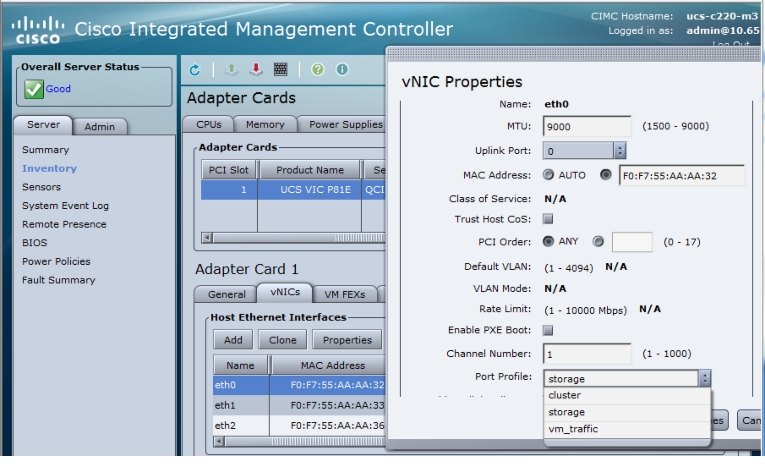The image size is (765, 473).
Task: Click the Cisco logo
Action: (38, 30)
